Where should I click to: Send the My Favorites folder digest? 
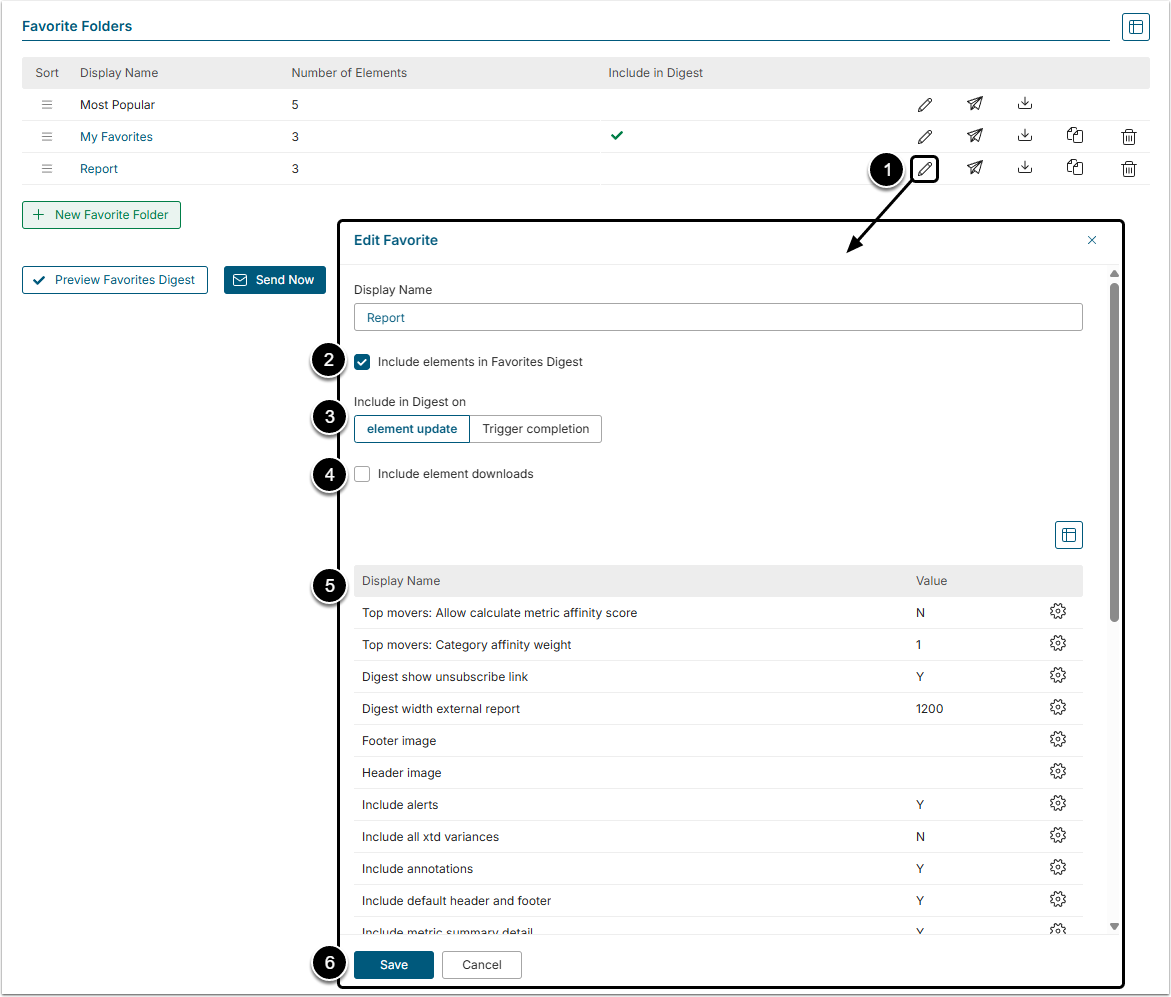975,136
